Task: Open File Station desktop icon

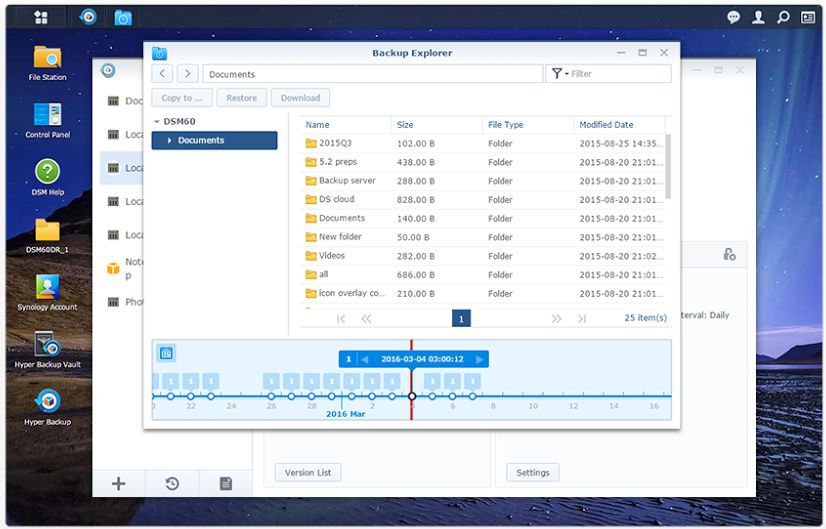Action: (47, 63)
